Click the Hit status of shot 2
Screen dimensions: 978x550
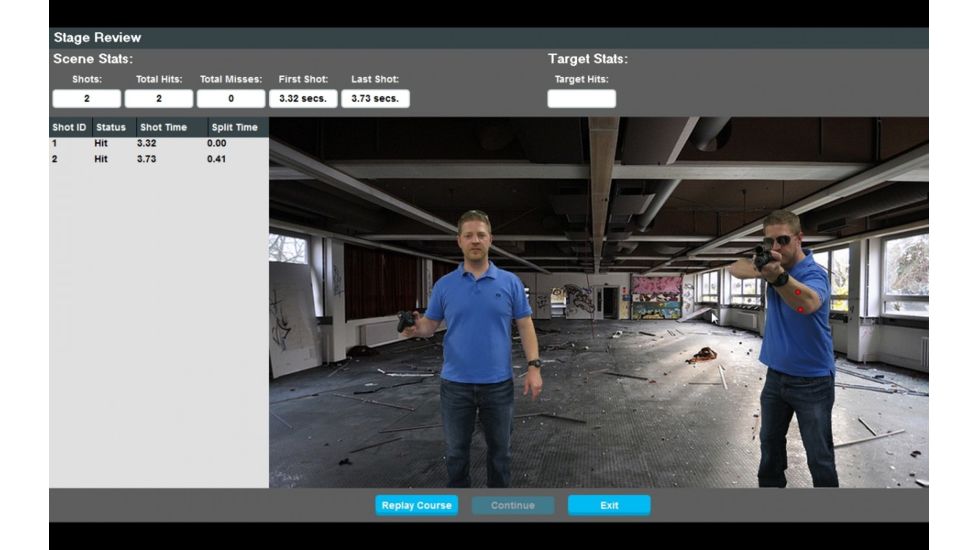point(101,159)
